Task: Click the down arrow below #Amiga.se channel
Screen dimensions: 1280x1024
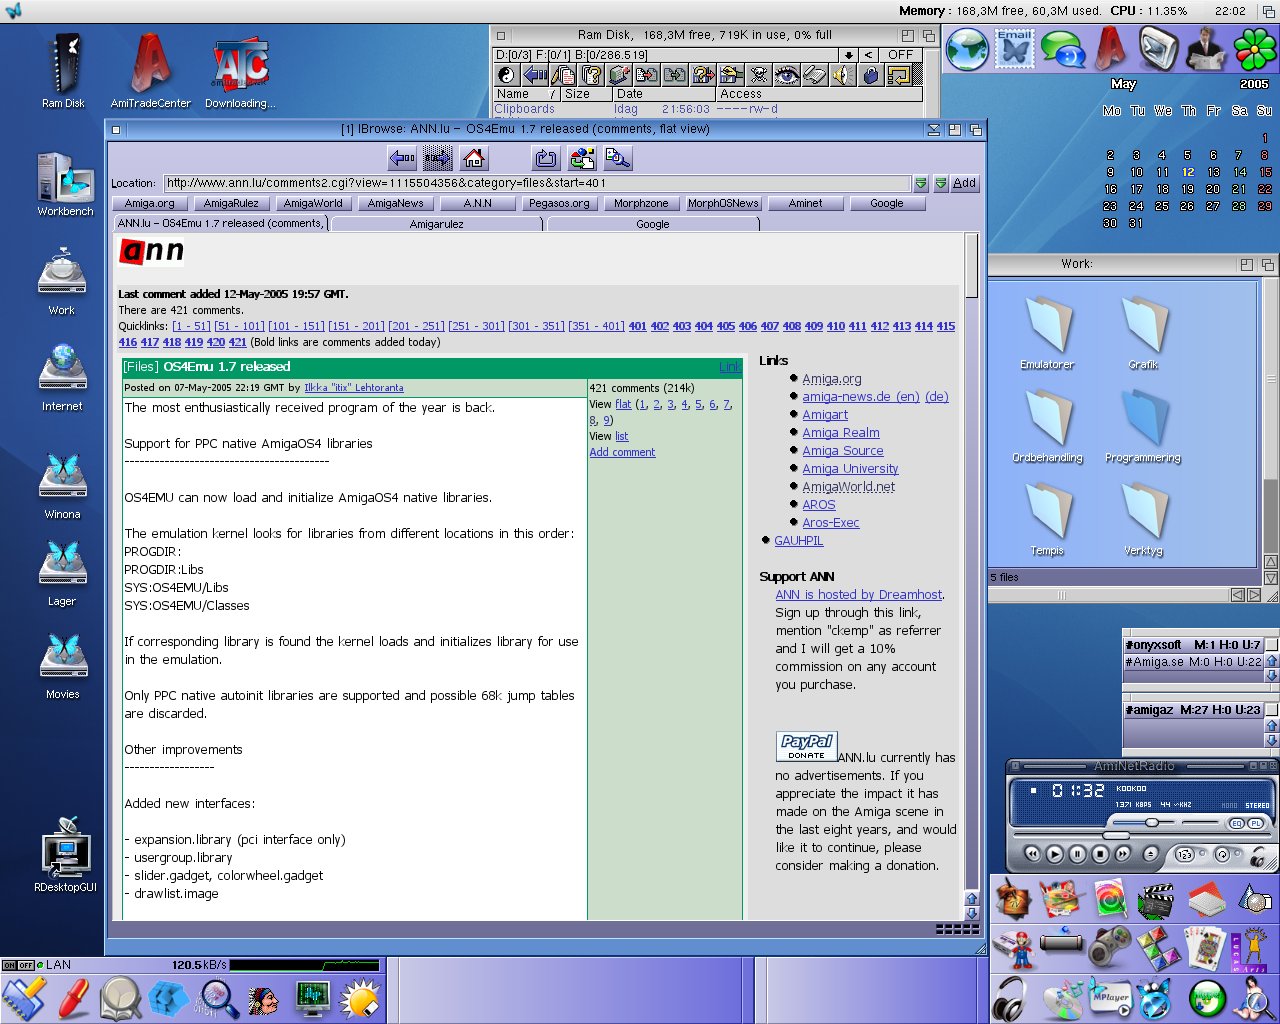Action: pyautogui.click(x=1272, y=676)
